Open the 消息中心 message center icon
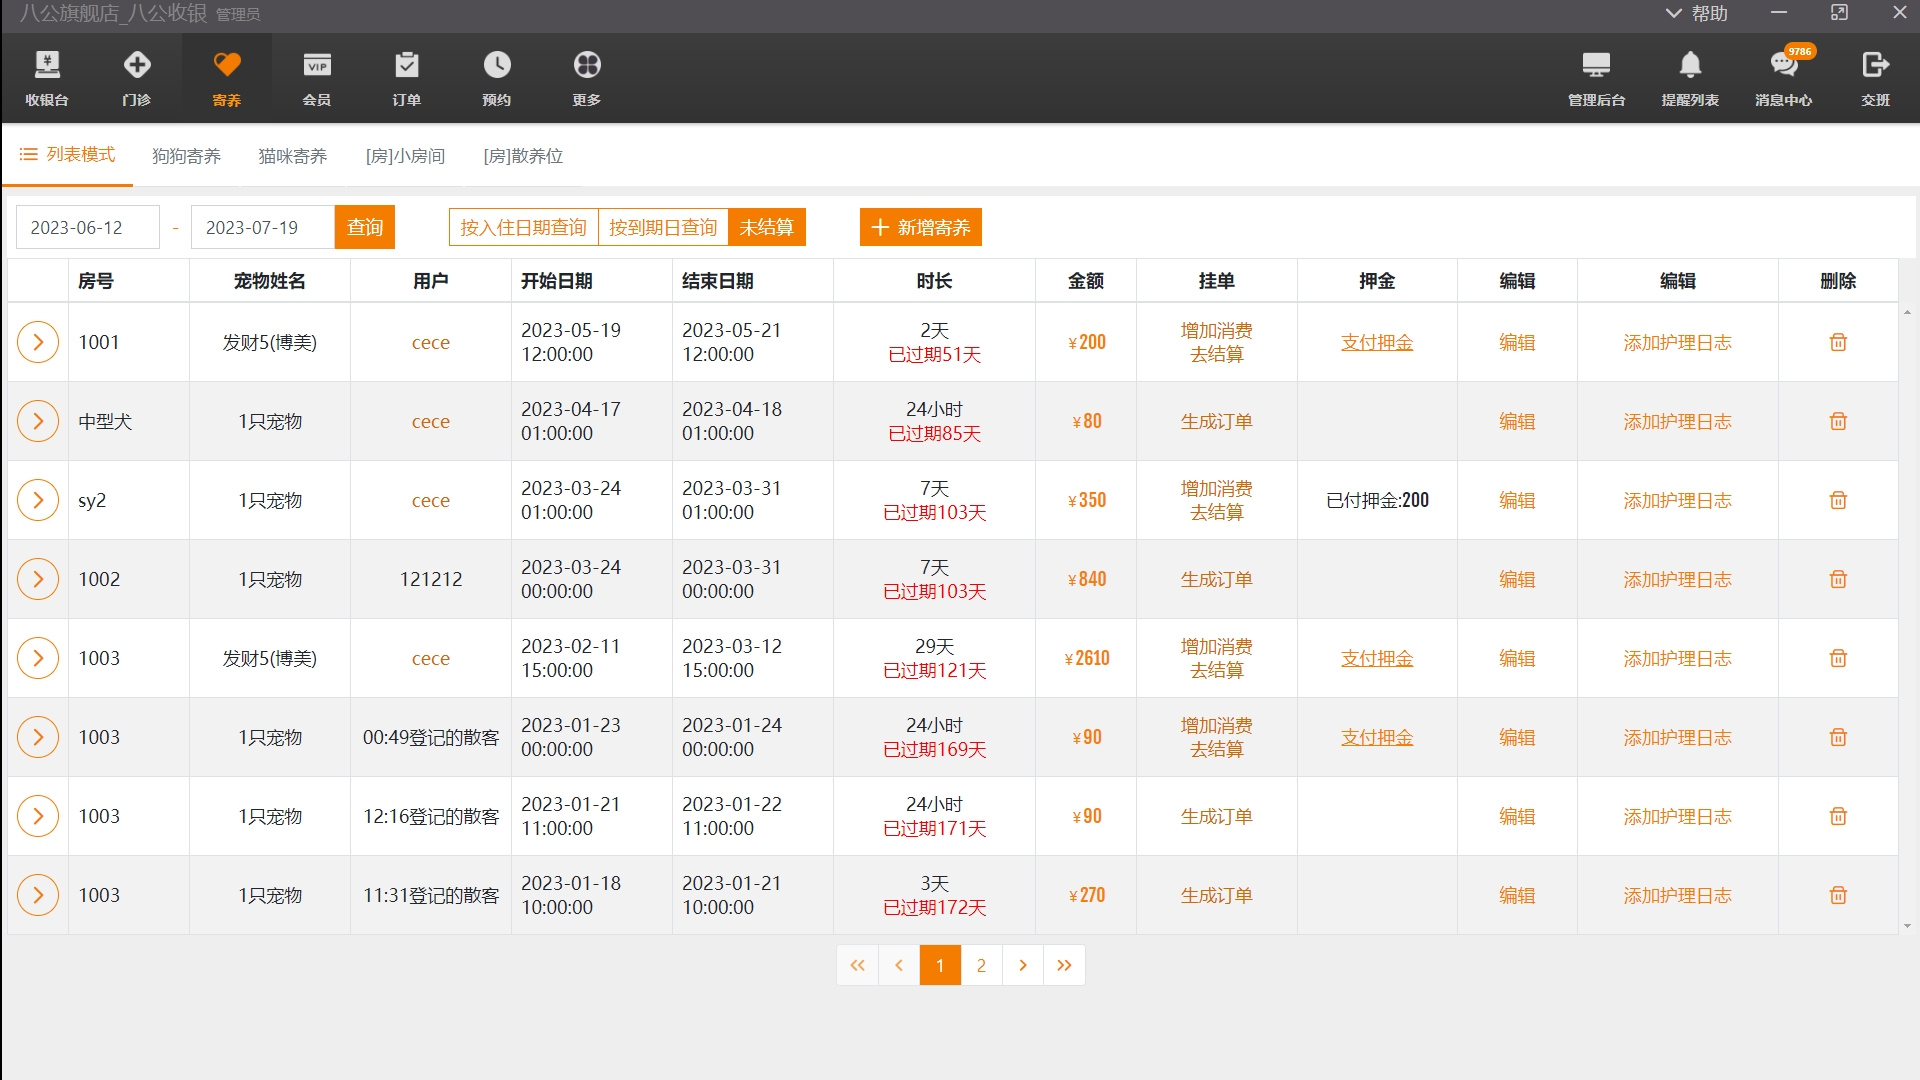The image size is (1920, 1080). pos(1784,78)
